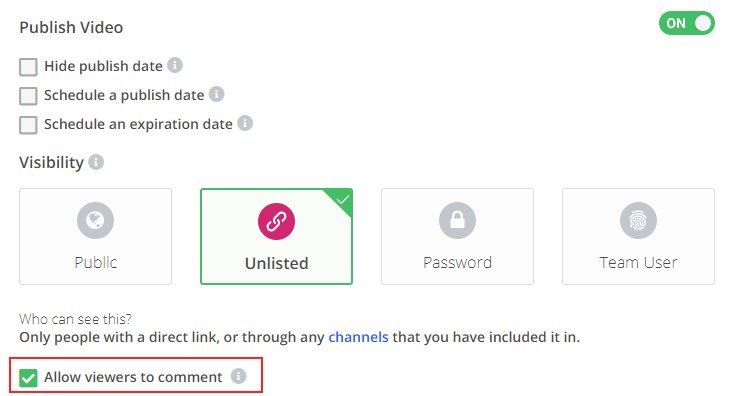
Task: Click info icon beside Allow viewers to comment
Action: (238, 376)
